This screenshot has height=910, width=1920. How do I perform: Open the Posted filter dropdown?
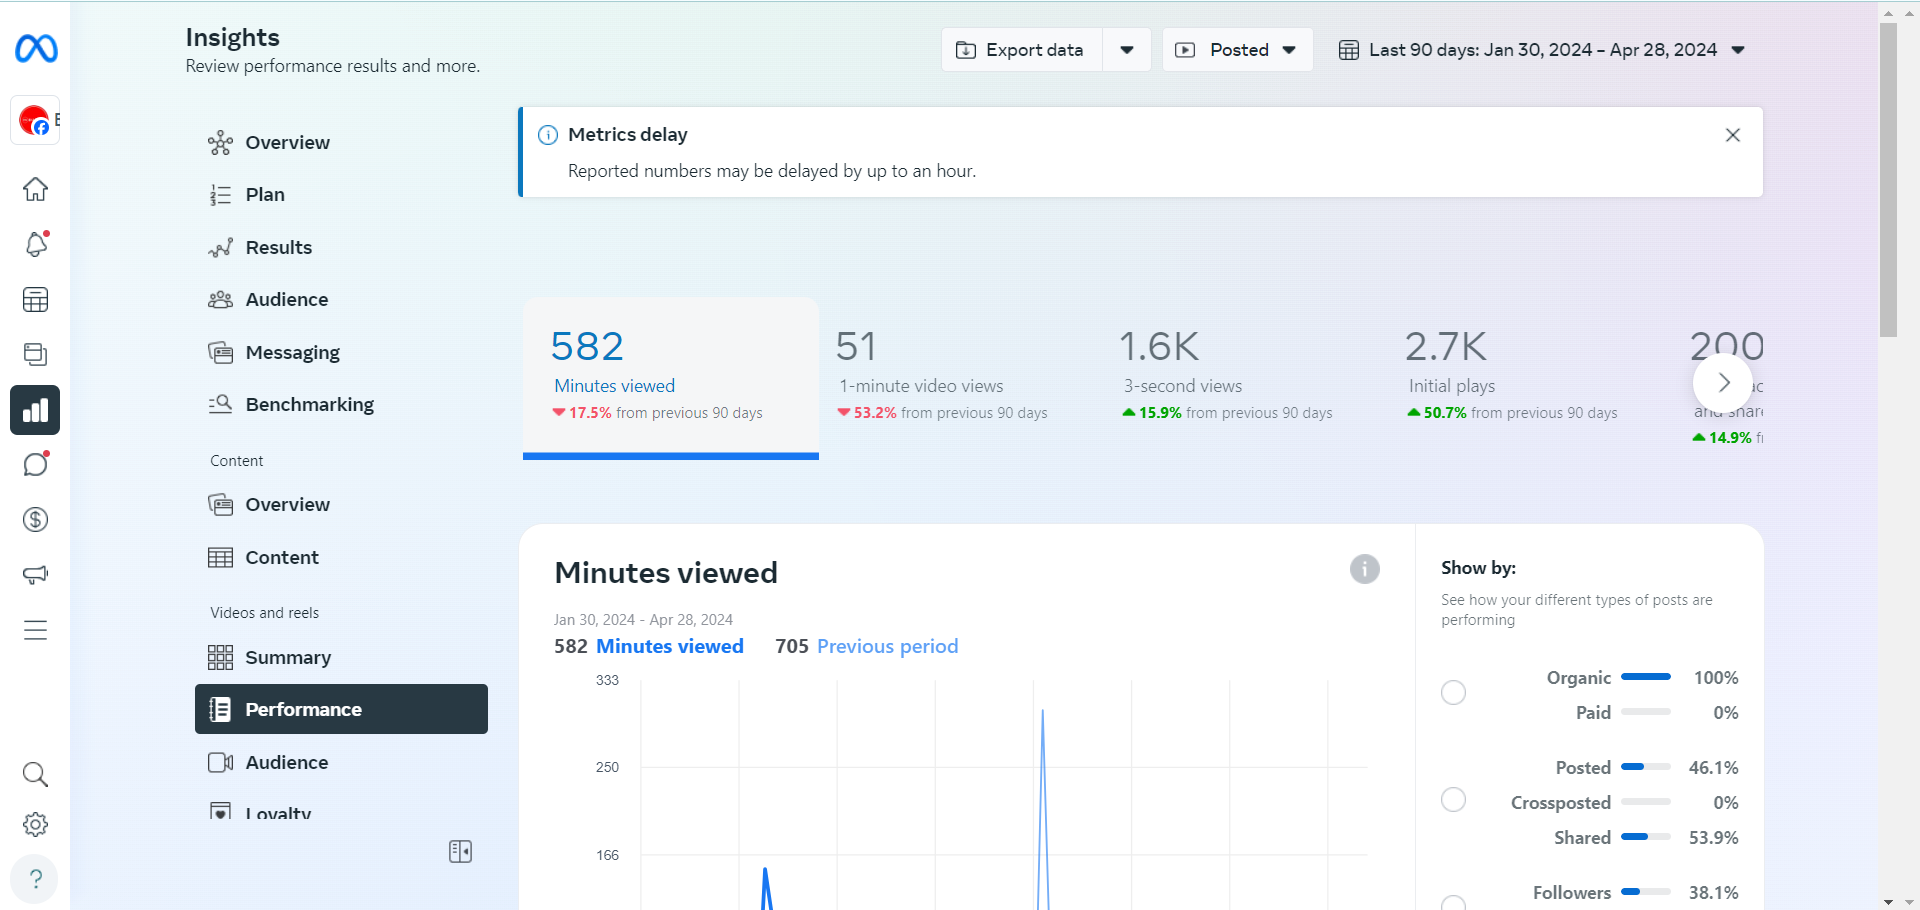1237,50
